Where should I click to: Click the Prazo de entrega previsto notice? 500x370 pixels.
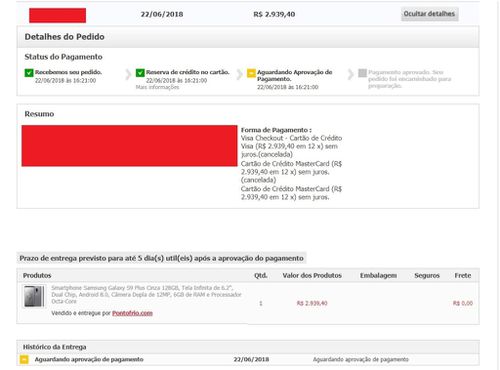tap(161, 258)
